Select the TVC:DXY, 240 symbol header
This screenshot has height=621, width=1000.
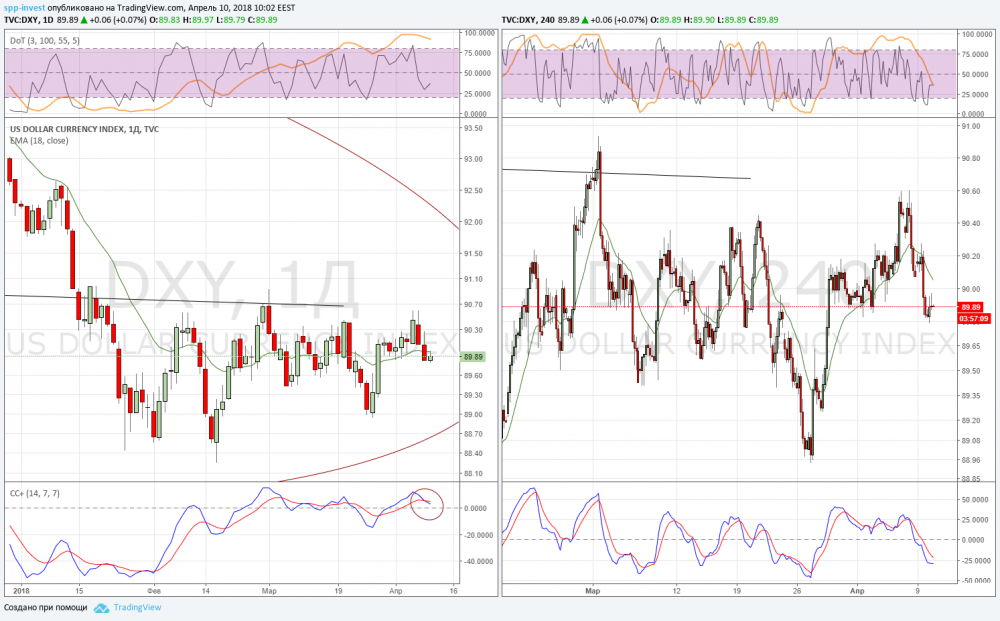pos(528,20)
